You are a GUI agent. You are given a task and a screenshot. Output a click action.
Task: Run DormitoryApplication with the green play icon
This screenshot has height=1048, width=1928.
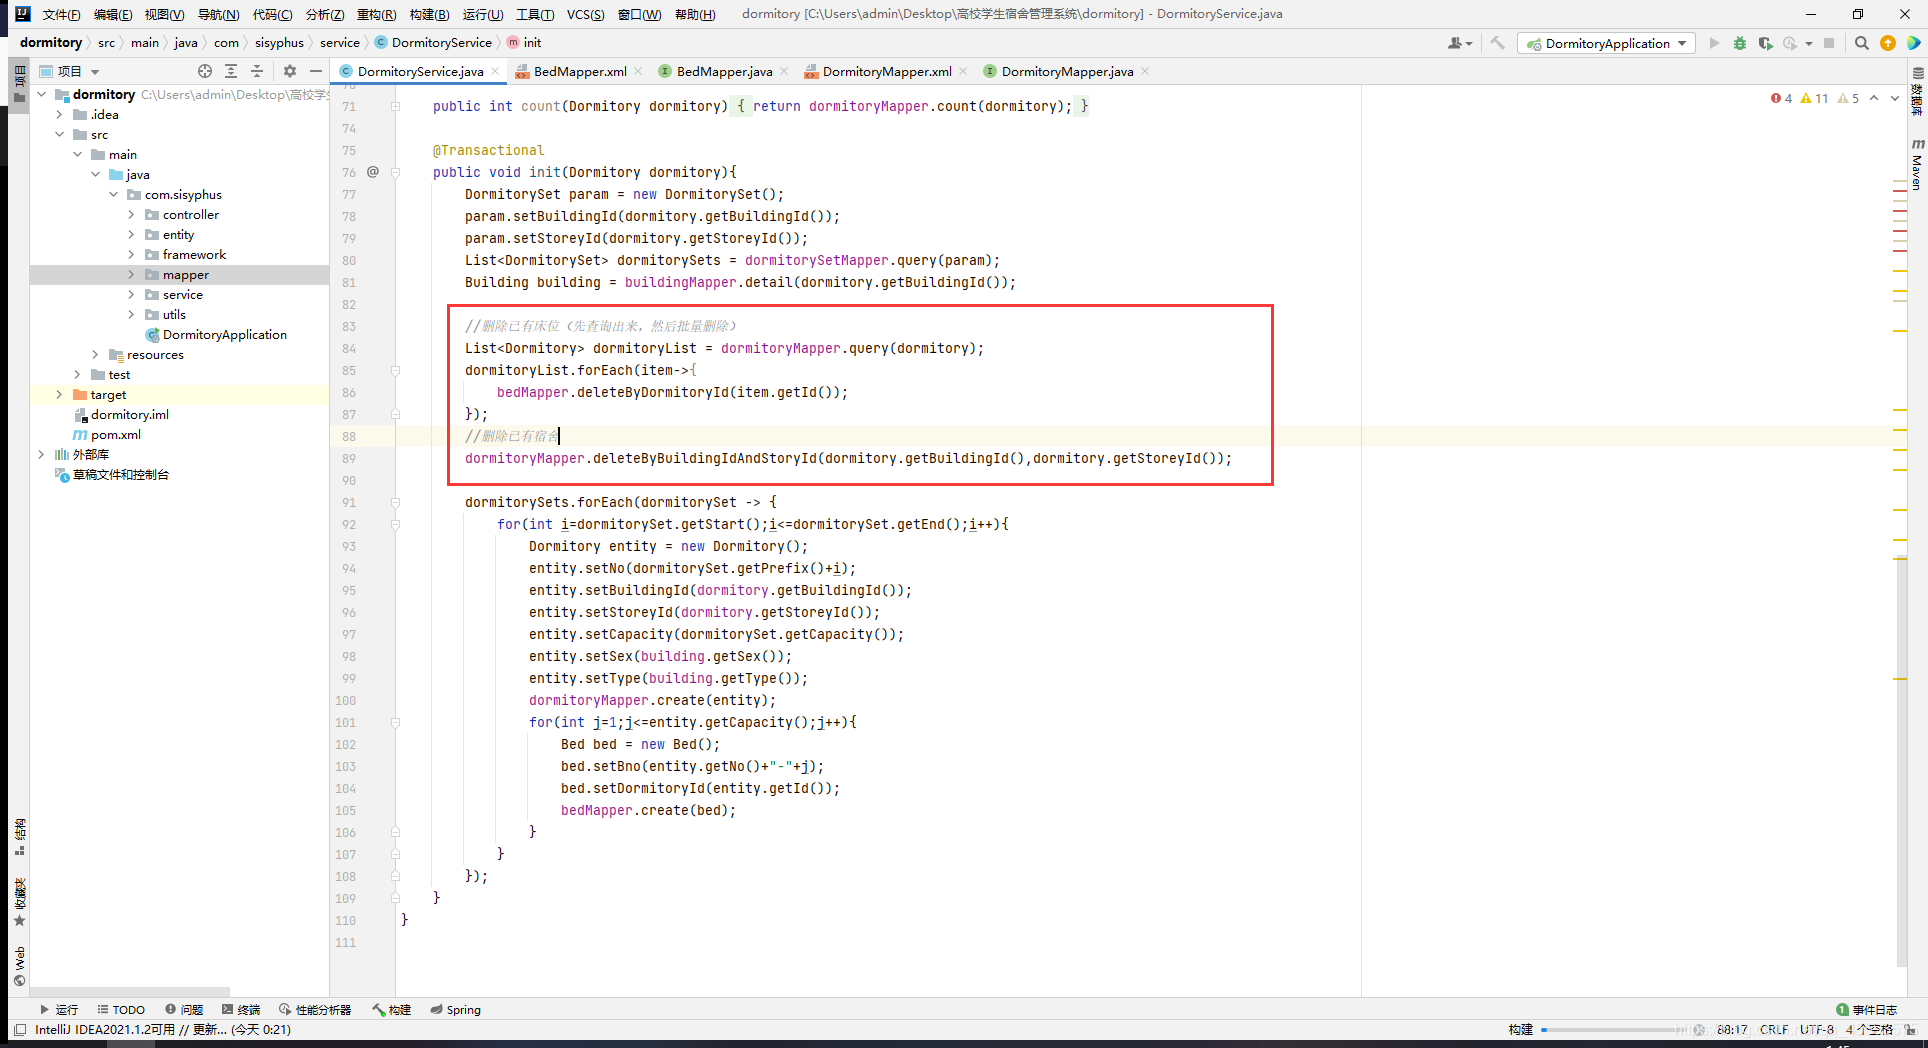[1714, 43]
